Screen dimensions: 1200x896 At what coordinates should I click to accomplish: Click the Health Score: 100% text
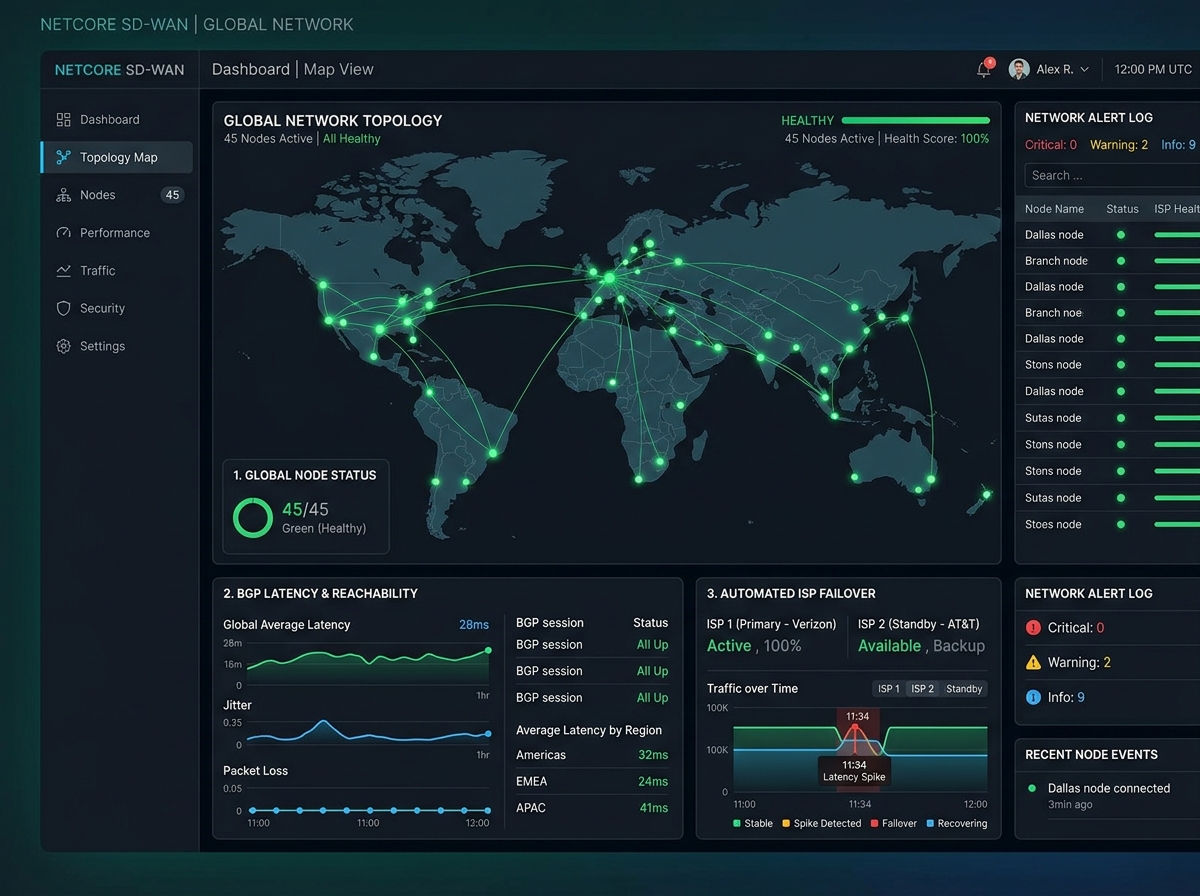pos(937,139)
